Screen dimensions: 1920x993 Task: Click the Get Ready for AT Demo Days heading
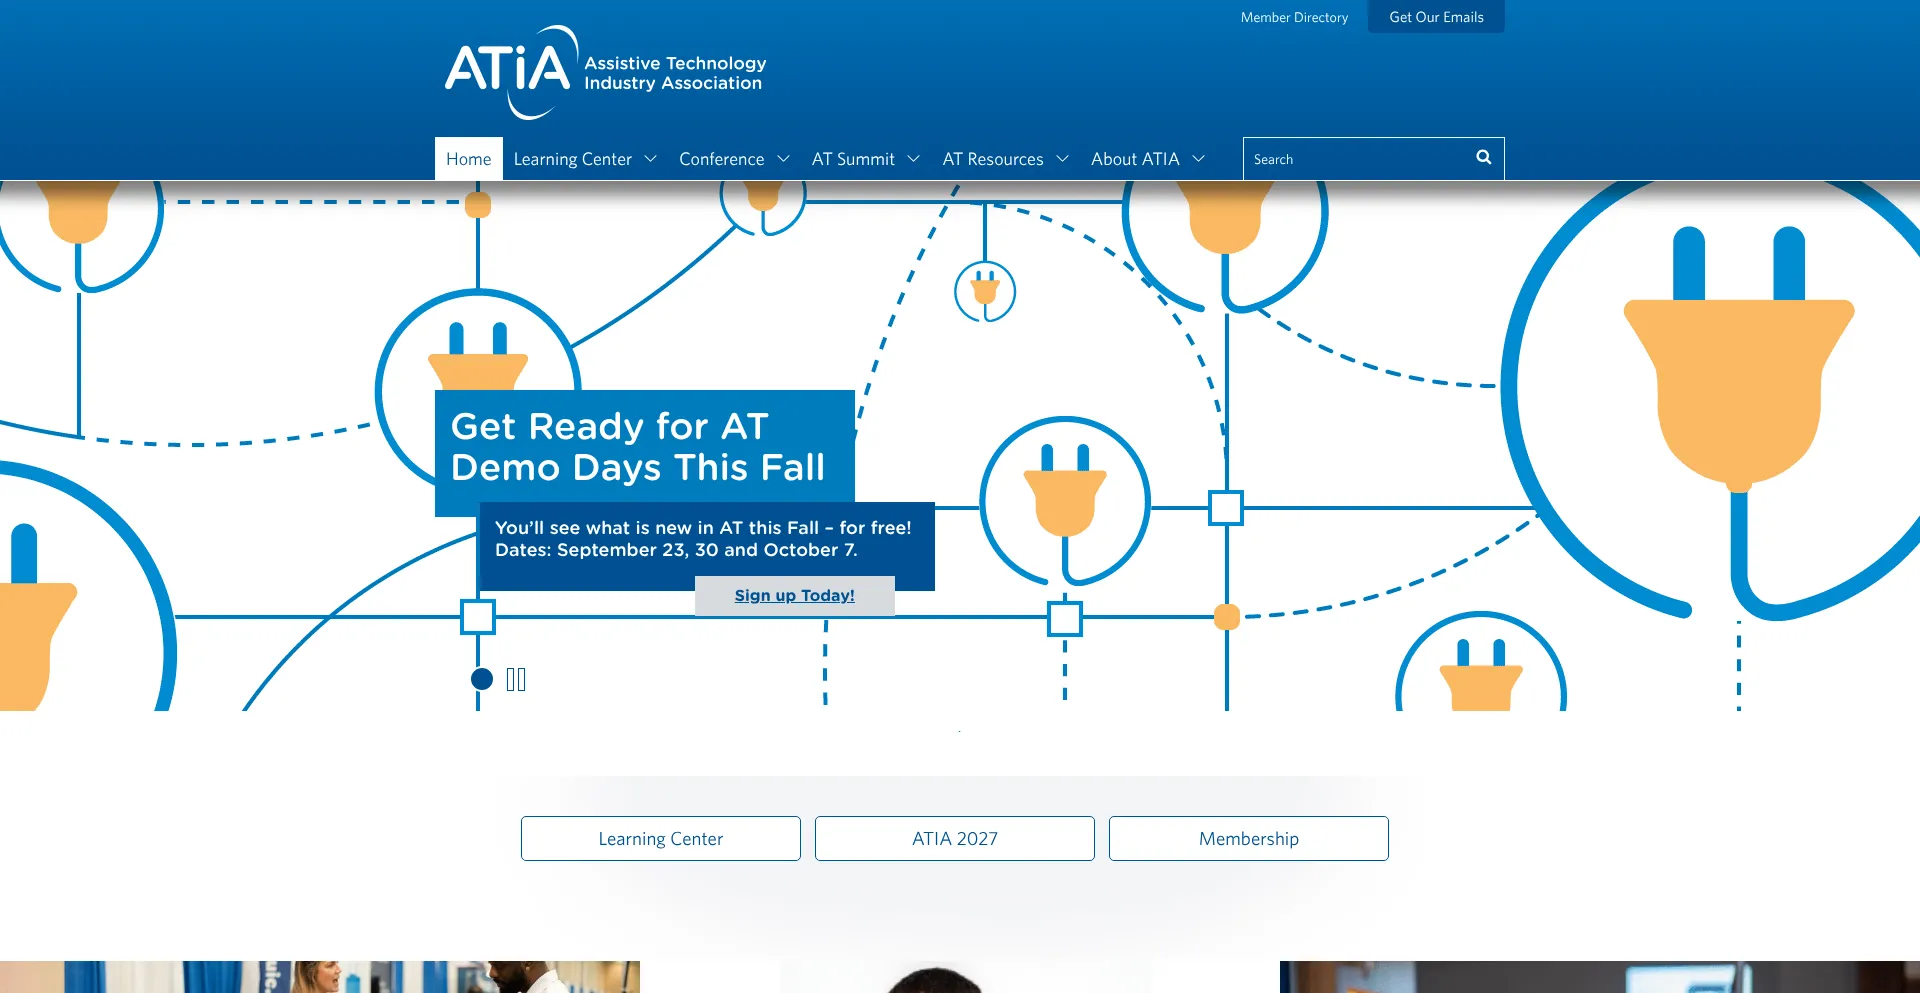coord(639,447)
